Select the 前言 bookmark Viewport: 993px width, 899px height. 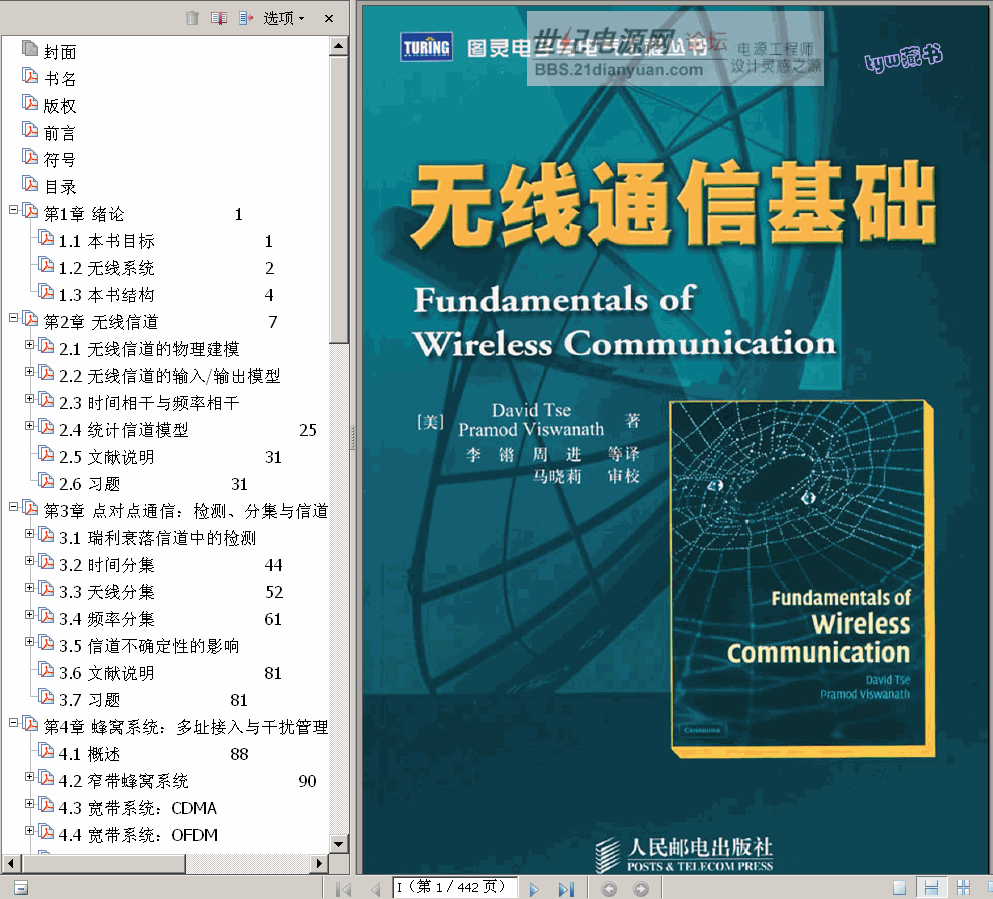60,133
